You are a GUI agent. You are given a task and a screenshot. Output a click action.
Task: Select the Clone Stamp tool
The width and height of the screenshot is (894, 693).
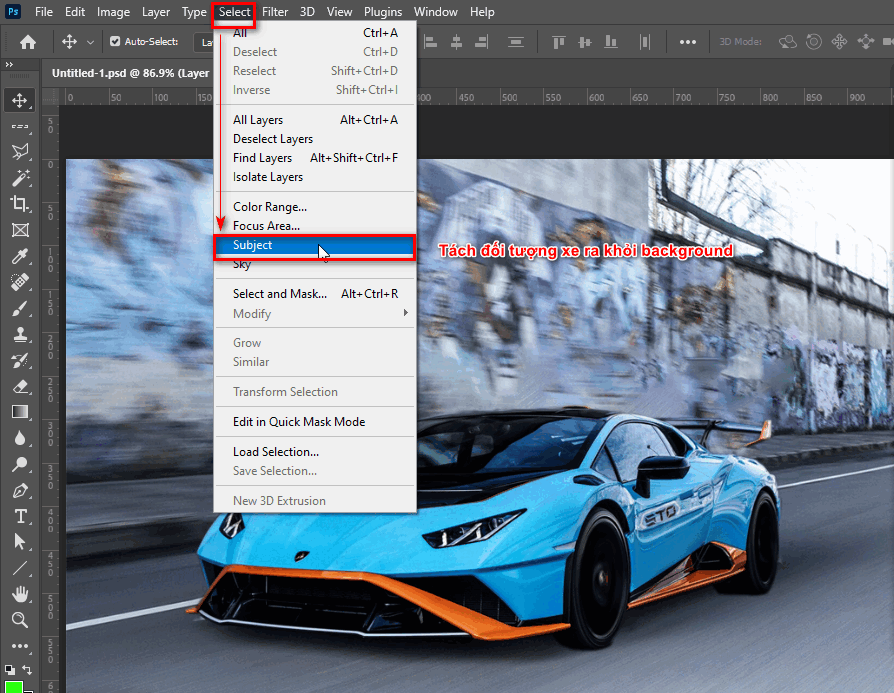(20, 334)
